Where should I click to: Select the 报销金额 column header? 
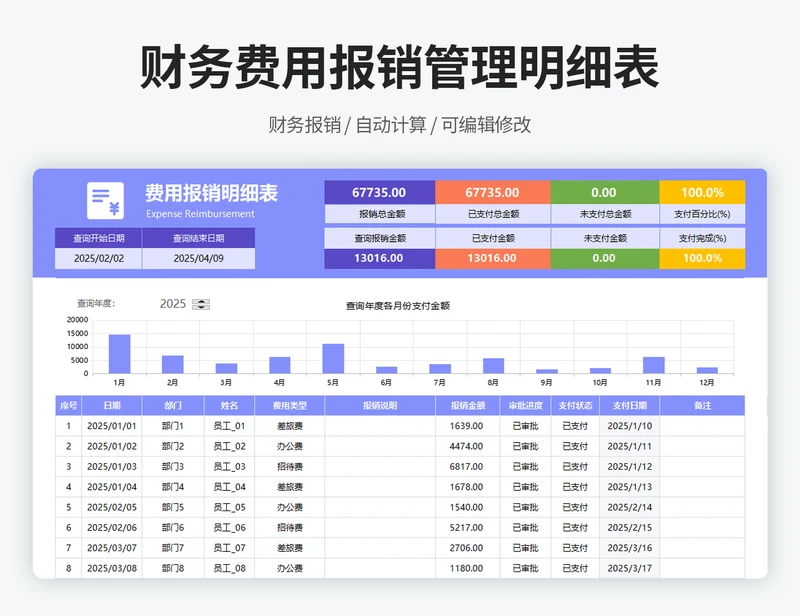(x=467, y=406)
